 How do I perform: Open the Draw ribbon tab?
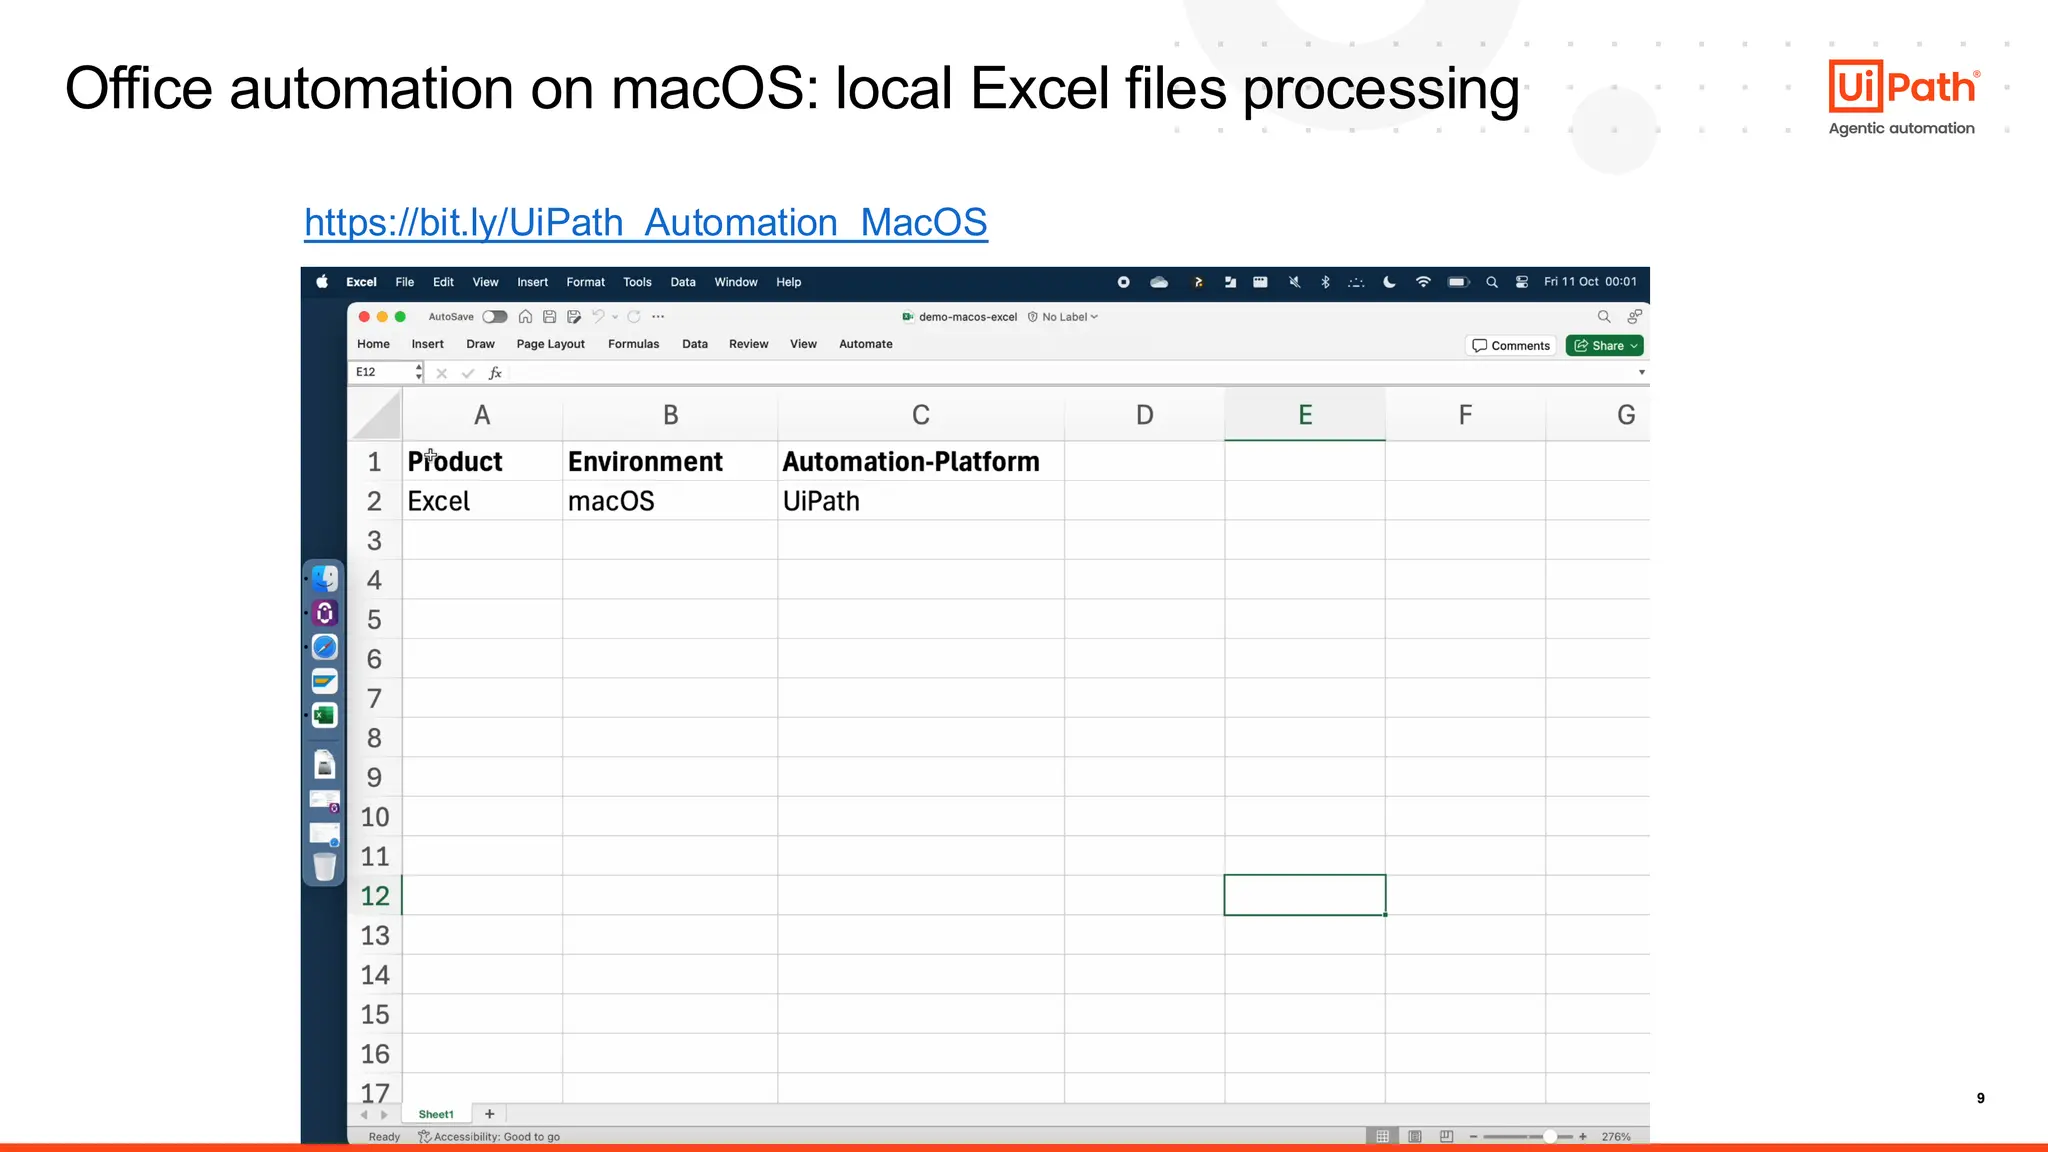click(480, 344)
